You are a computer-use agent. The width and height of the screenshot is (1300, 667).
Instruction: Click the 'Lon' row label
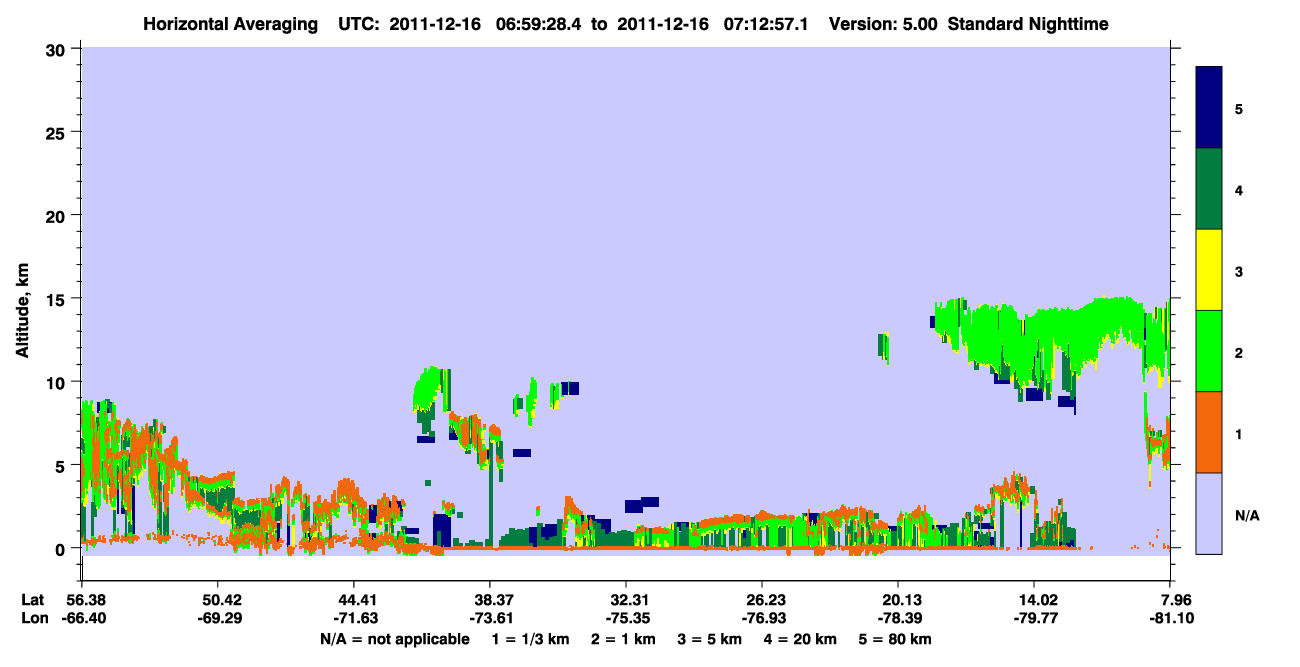tap(35, 618)
